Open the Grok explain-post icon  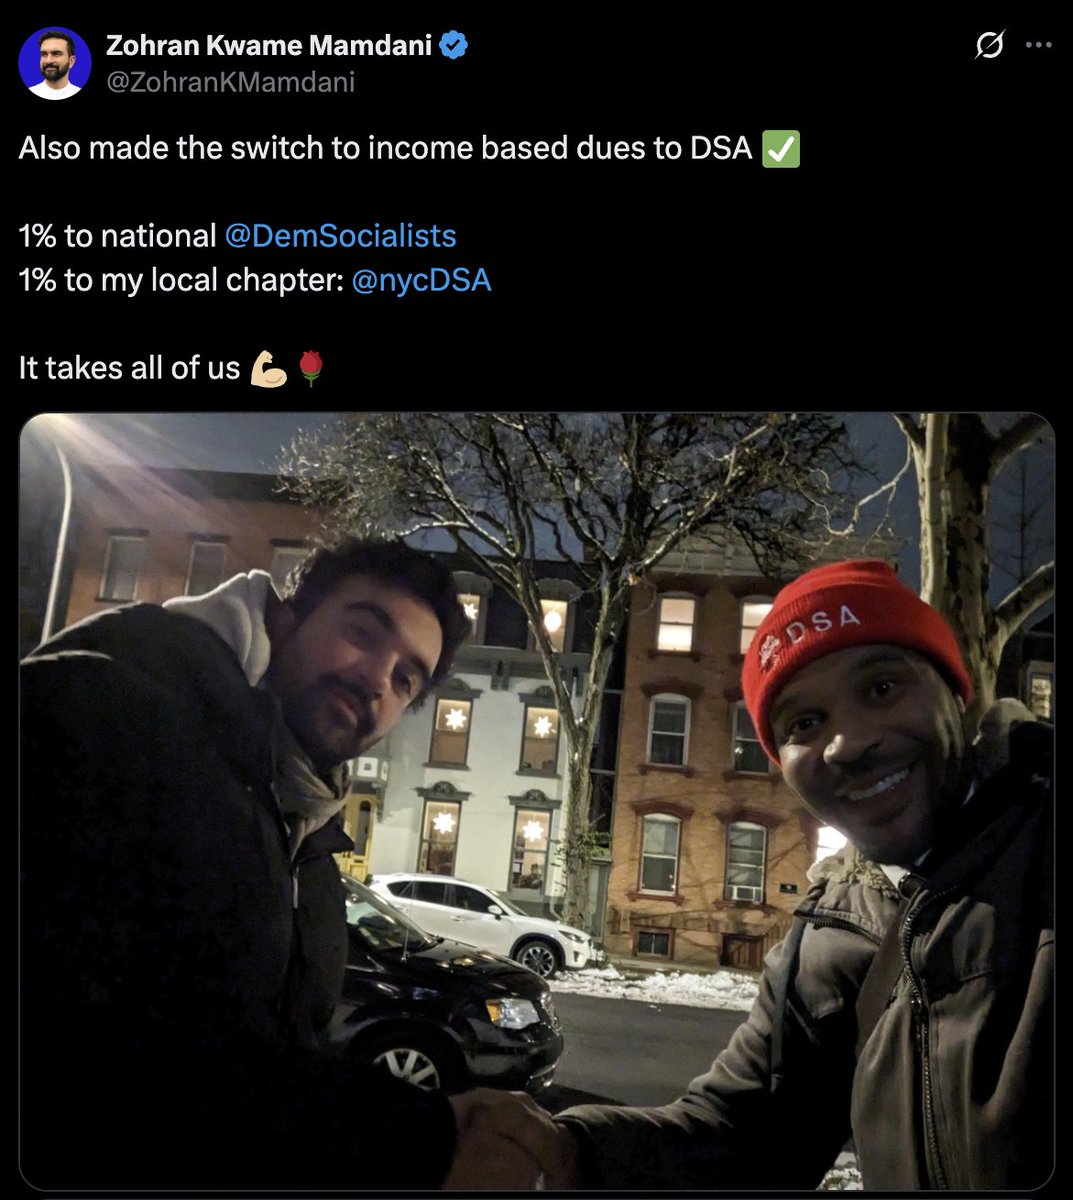[x=988, y=45]
